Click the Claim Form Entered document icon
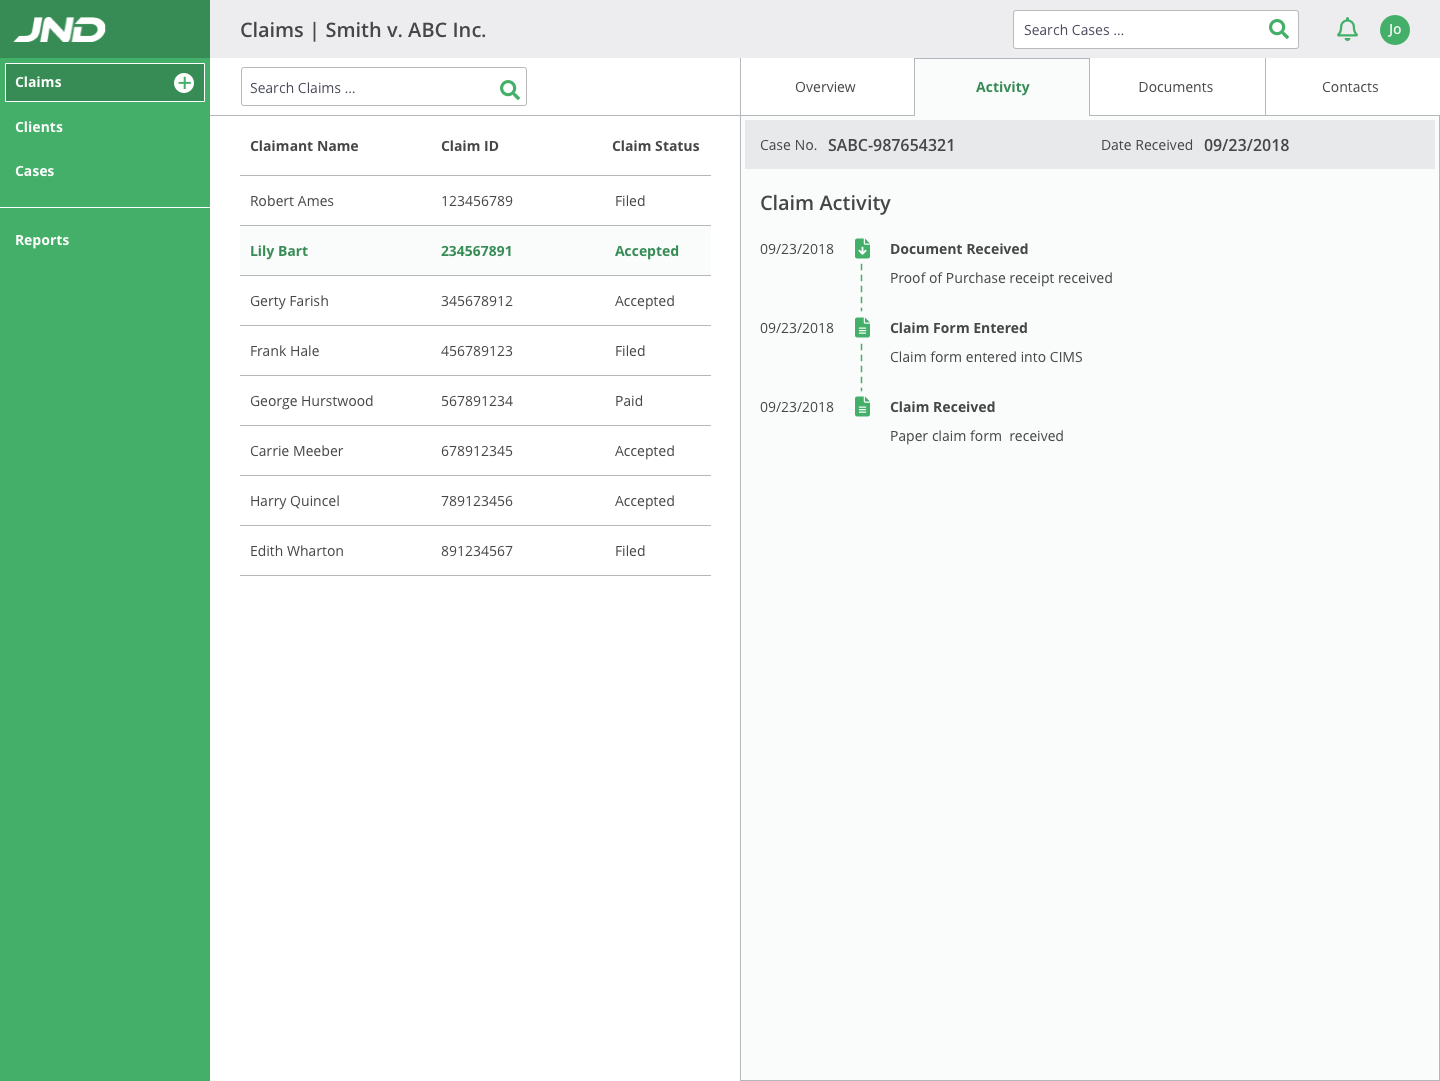 [x=862, y=328]
